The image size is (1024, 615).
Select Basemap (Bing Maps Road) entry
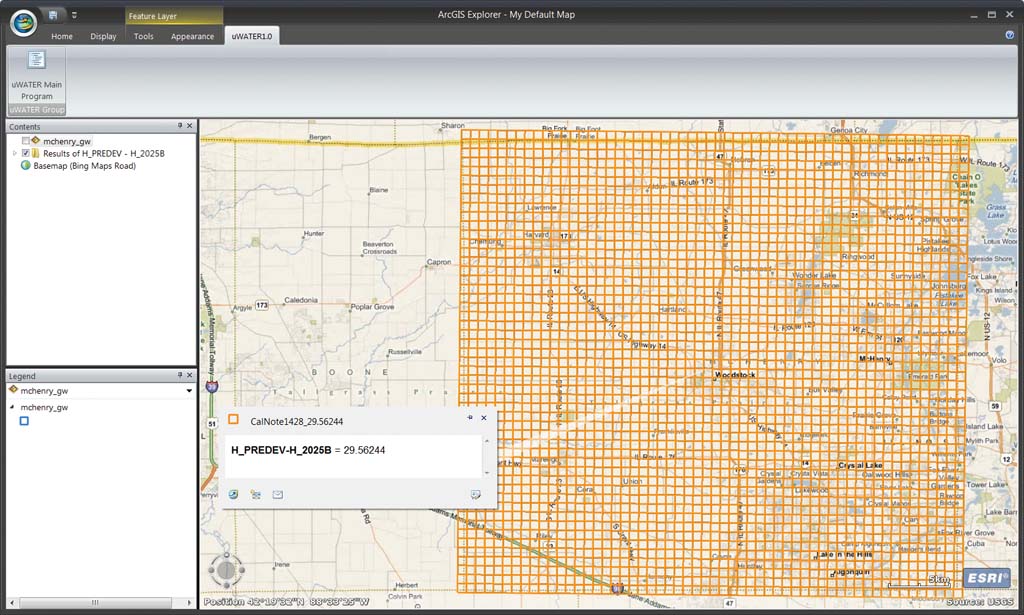[x=84, y=166]
